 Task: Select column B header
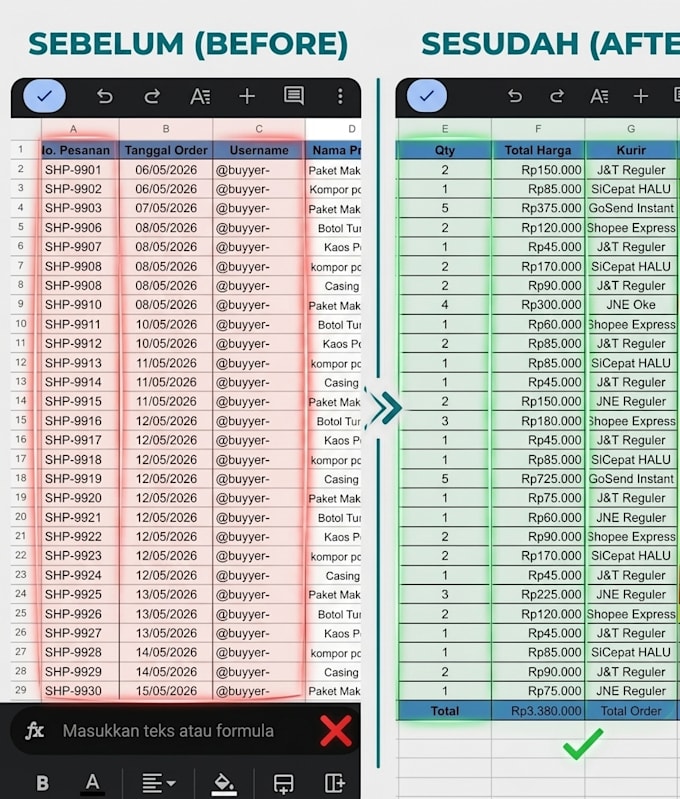[x=166, y=129]
